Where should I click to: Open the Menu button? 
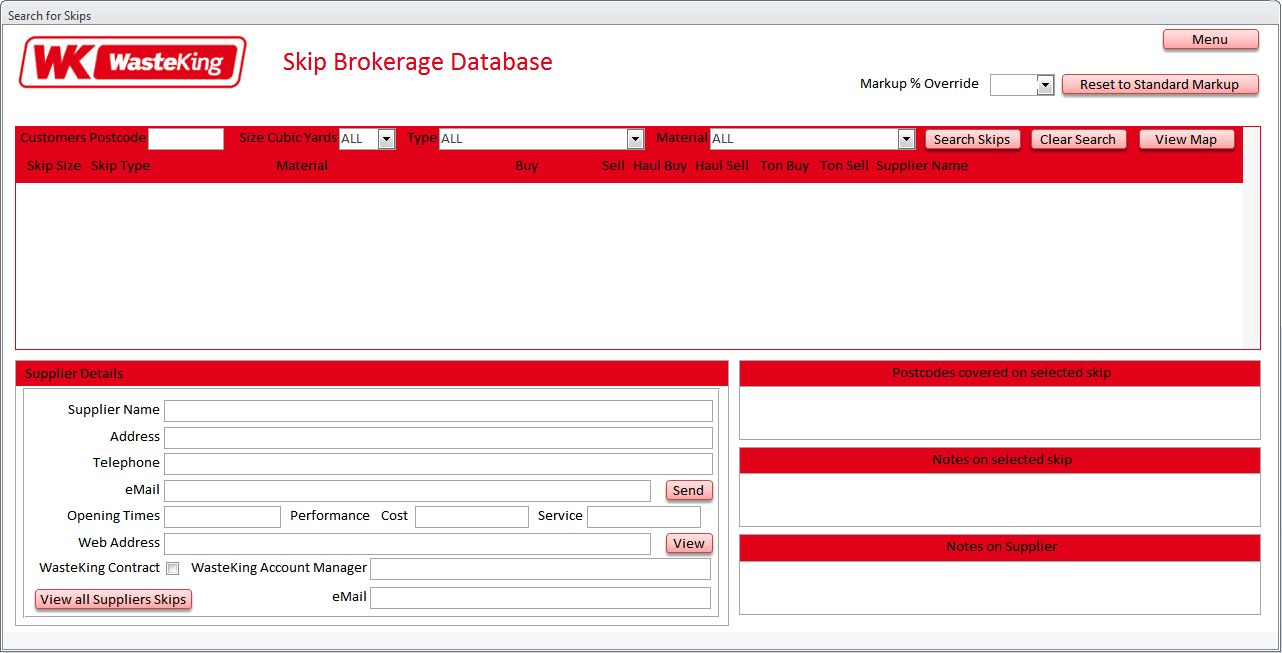[1210, 40]
